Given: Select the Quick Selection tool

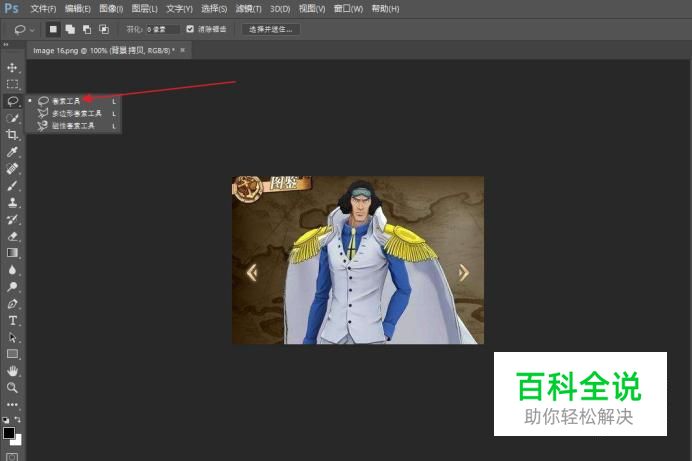Looking at the screenshot, I should click(12, 118).
